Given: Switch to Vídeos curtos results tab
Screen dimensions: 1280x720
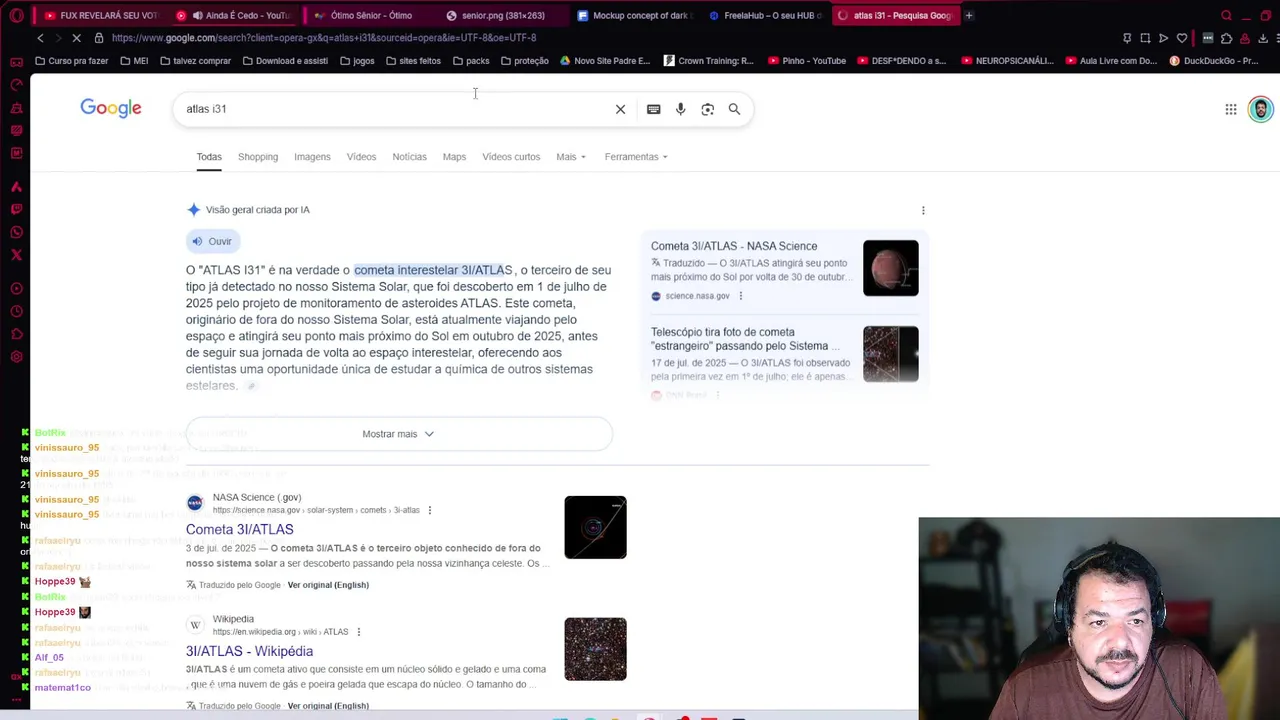Looking at the screenshot, I should tap(511, 157).
